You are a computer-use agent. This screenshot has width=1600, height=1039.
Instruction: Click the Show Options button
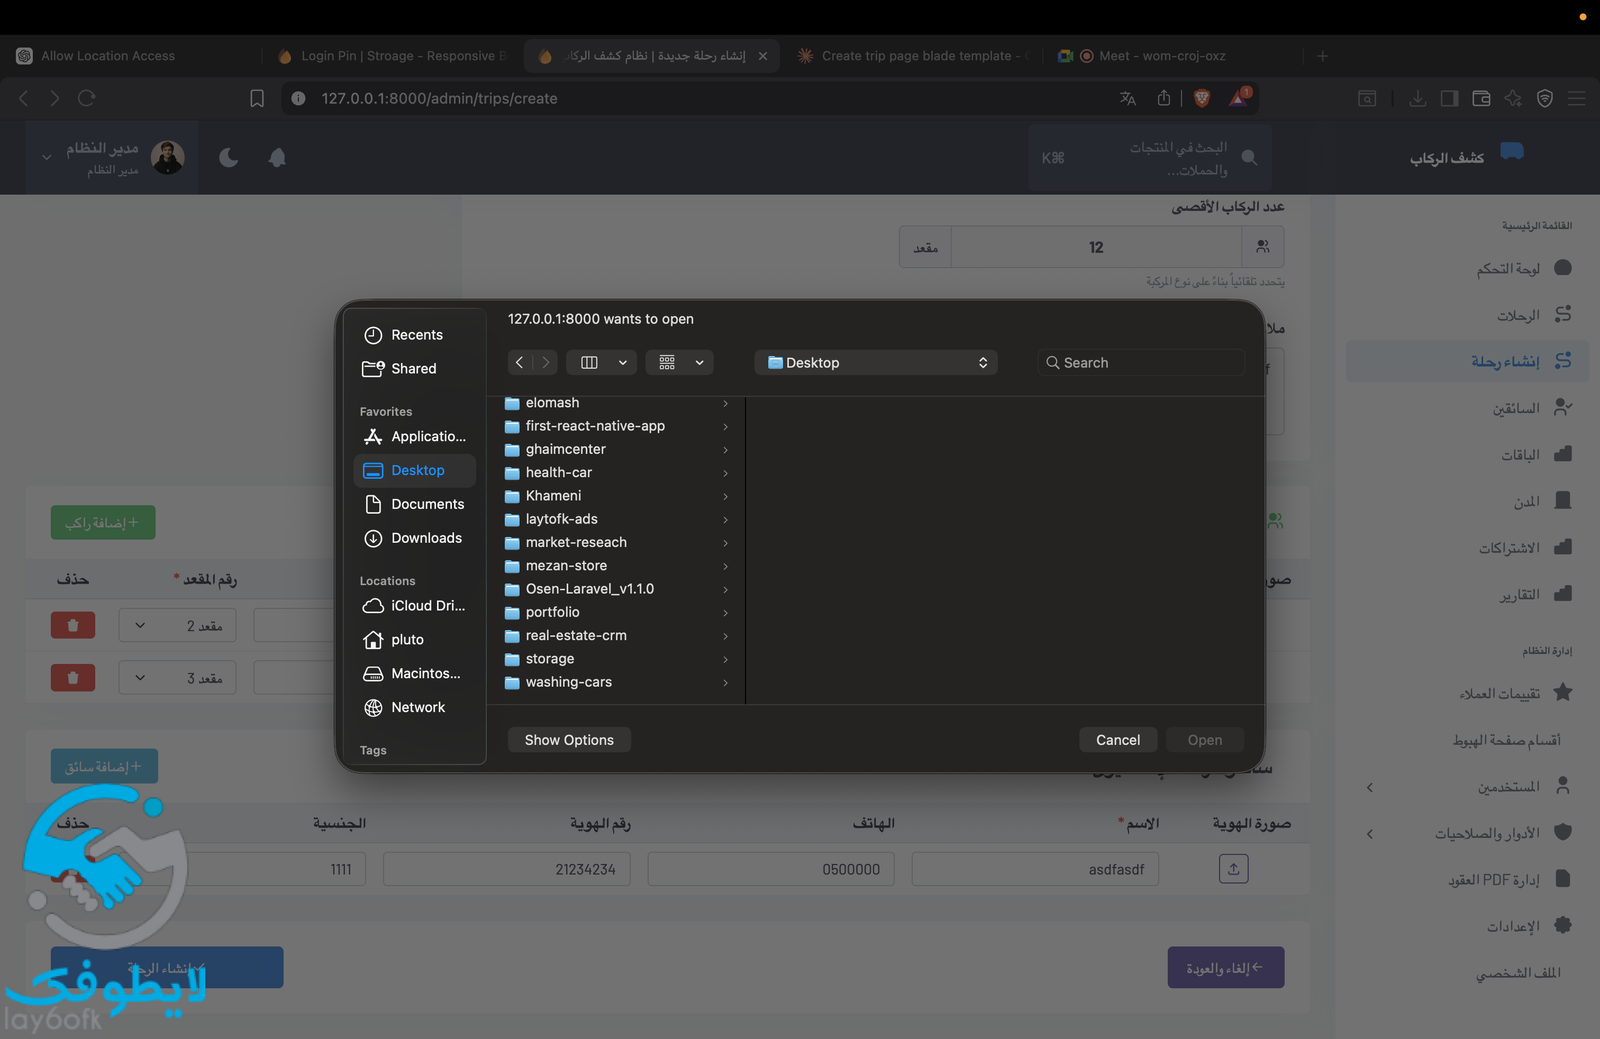(x=569, y=740)
